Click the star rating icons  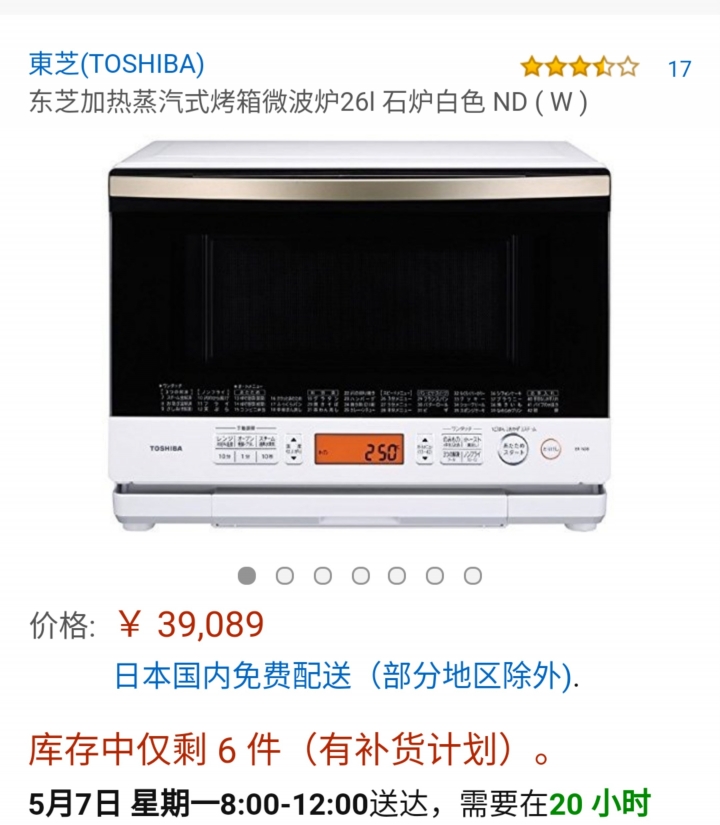pyautogui.click(x=579, y=68)
